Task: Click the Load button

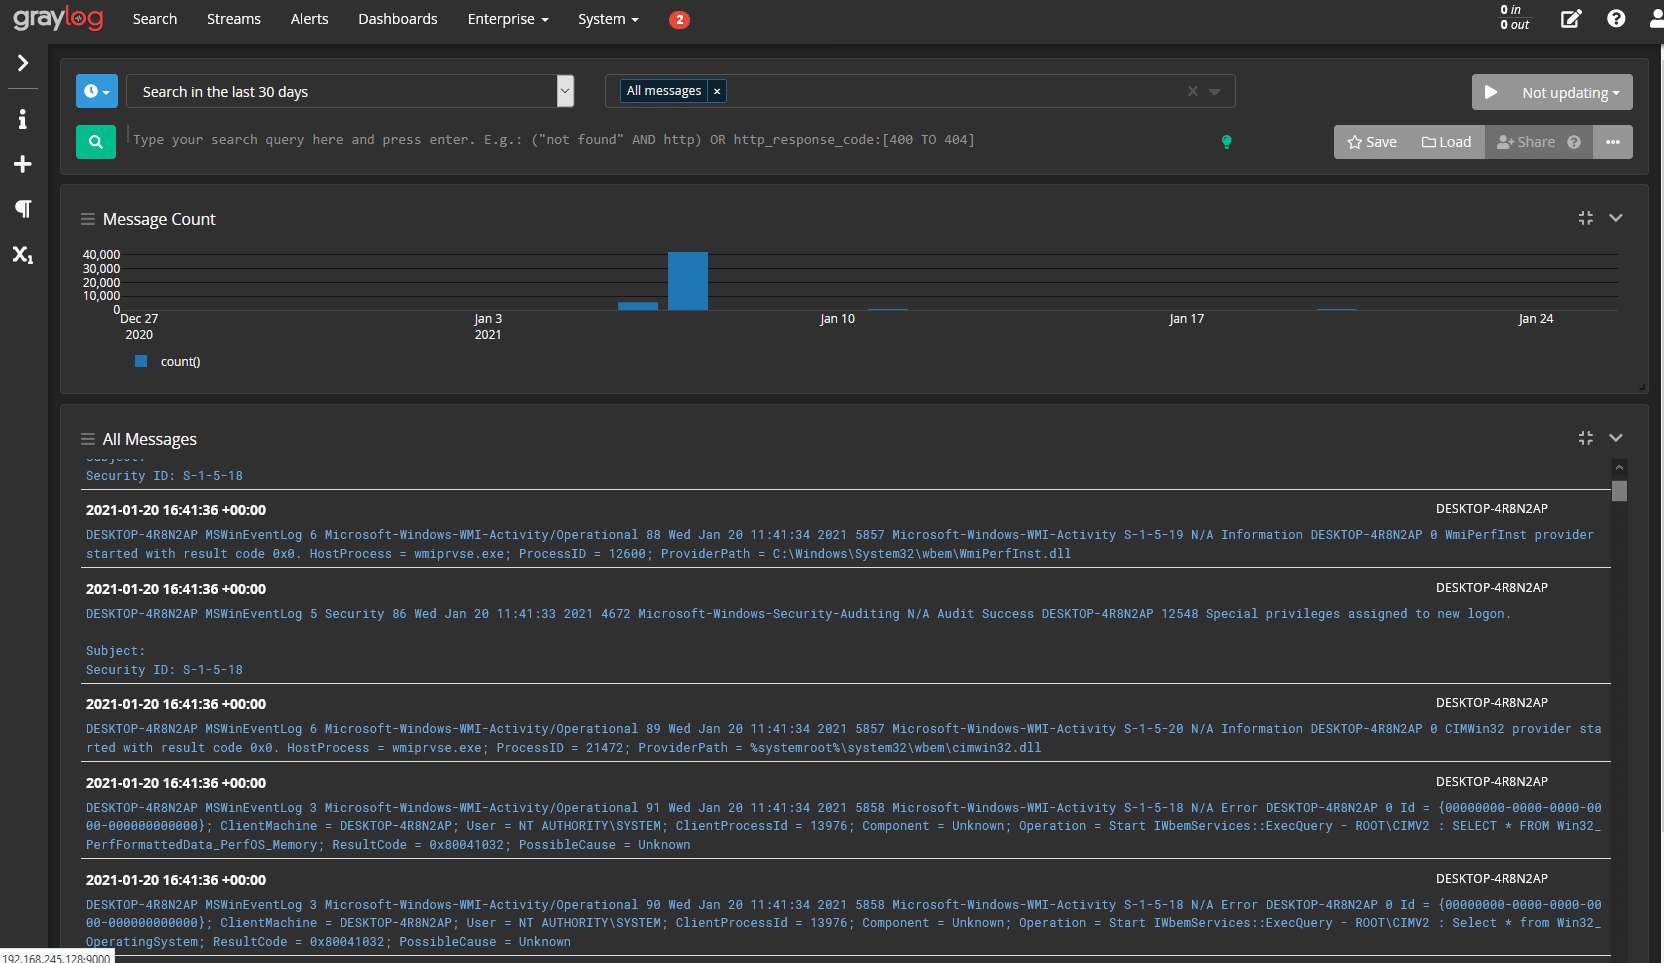Action: tap(1446, 142)
